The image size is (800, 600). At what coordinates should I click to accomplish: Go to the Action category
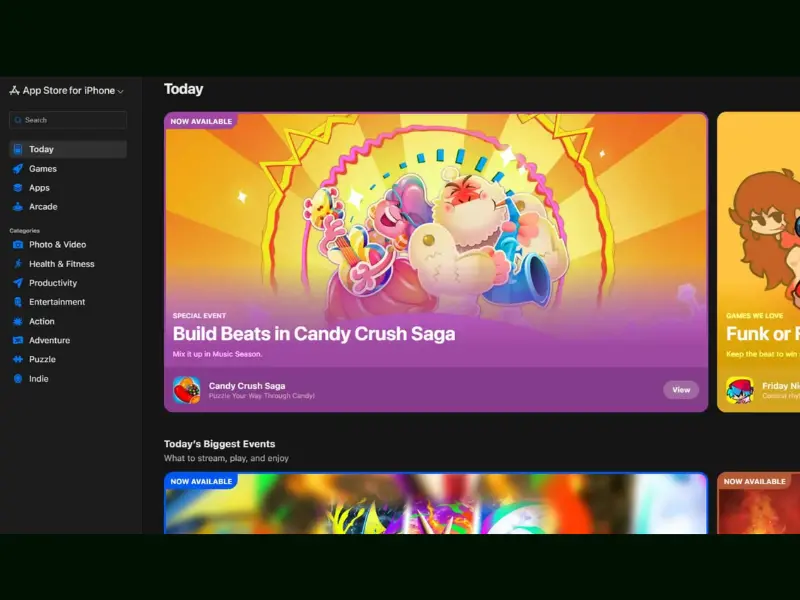pyautogui.click(x=42, y=322)
